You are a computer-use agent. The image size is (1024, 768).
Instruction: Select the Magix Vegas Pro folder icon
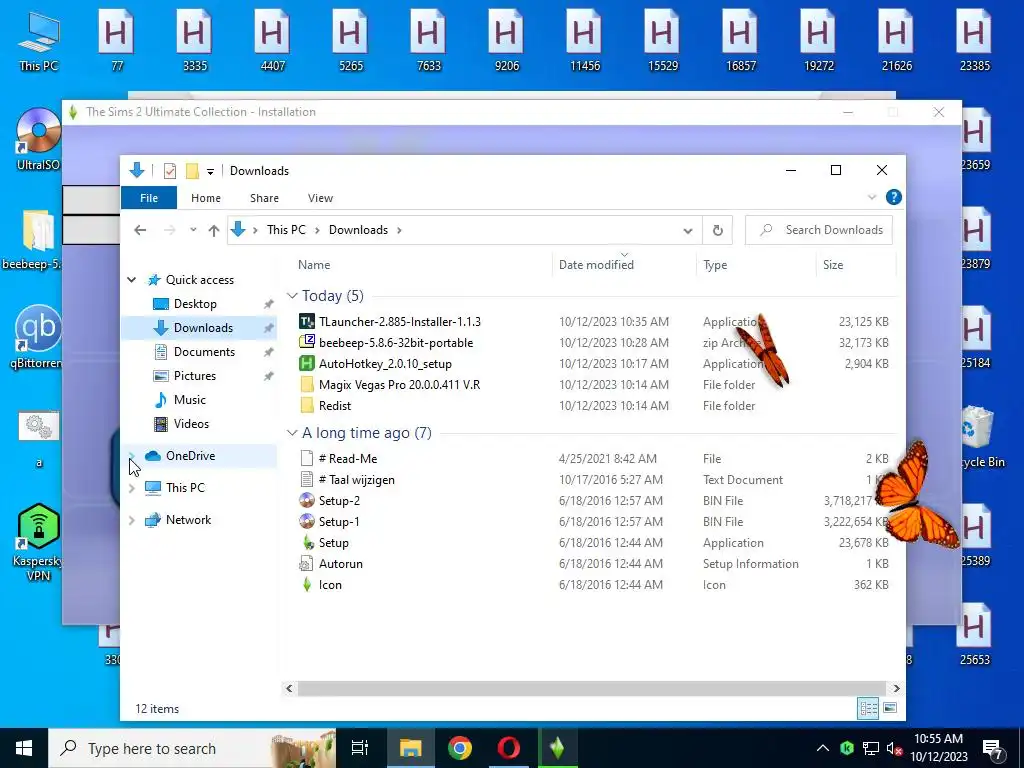307,385
